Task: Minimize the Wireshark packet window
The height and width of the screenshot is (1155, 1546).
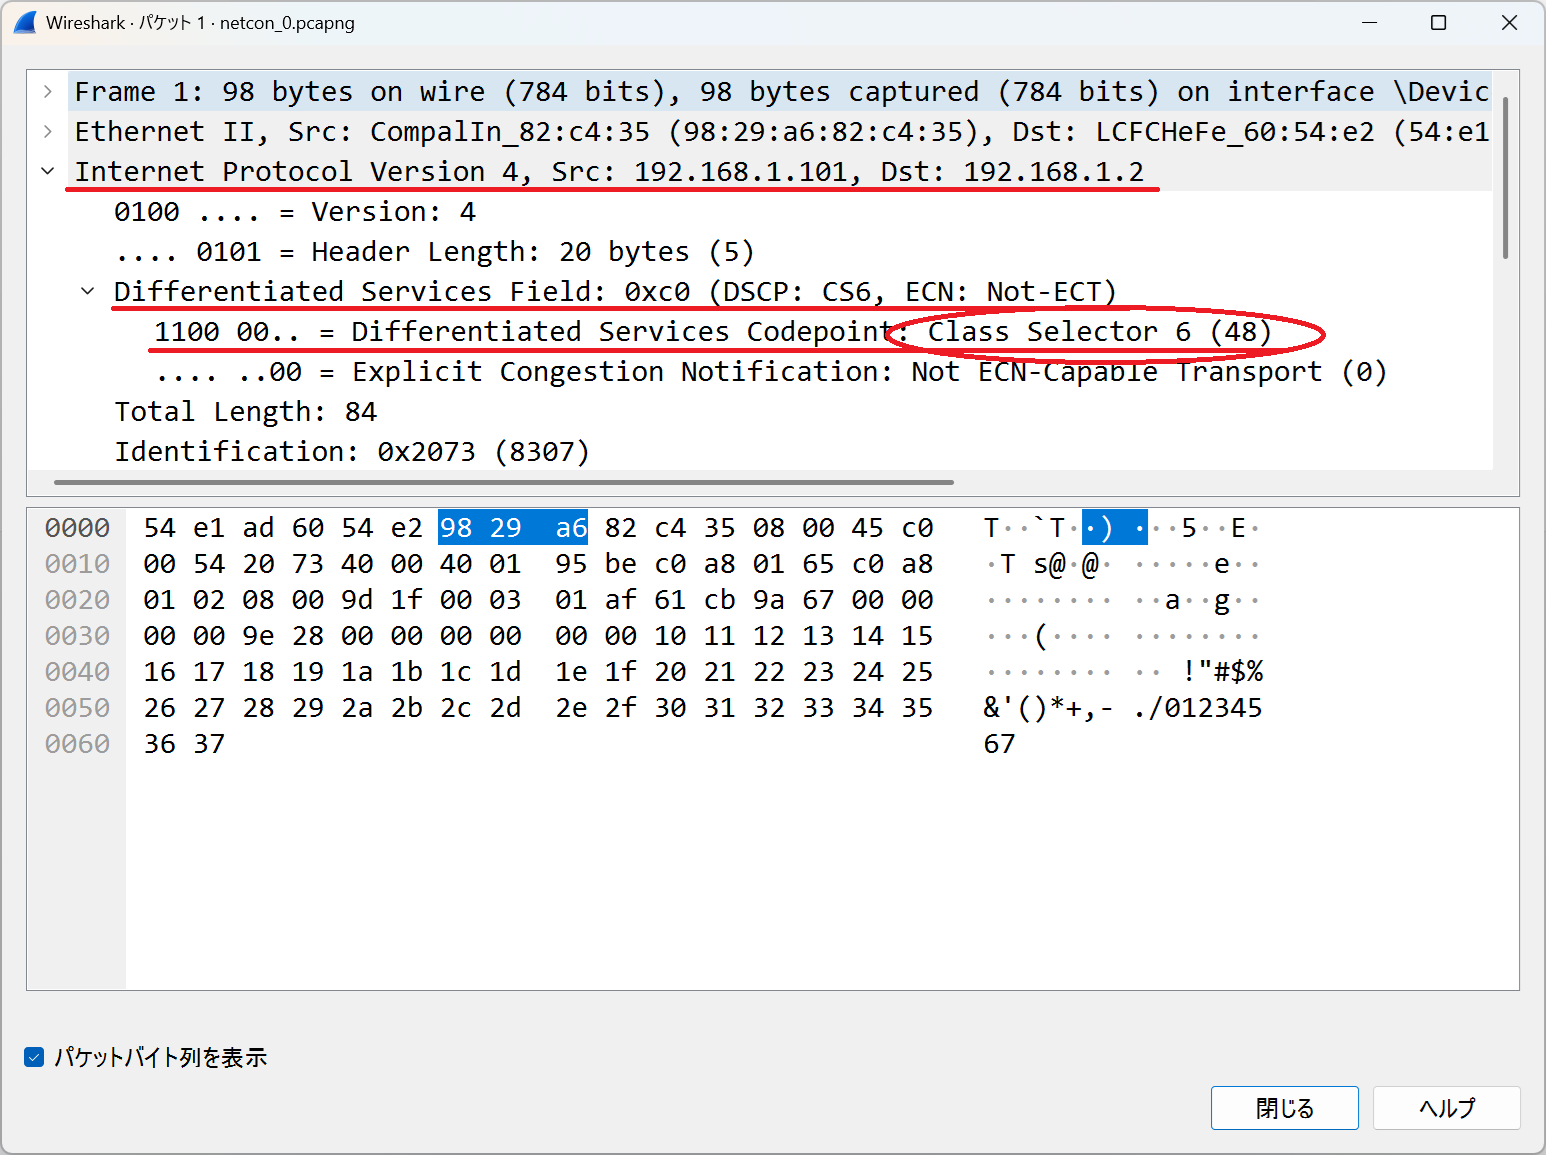Action: 1370,22
